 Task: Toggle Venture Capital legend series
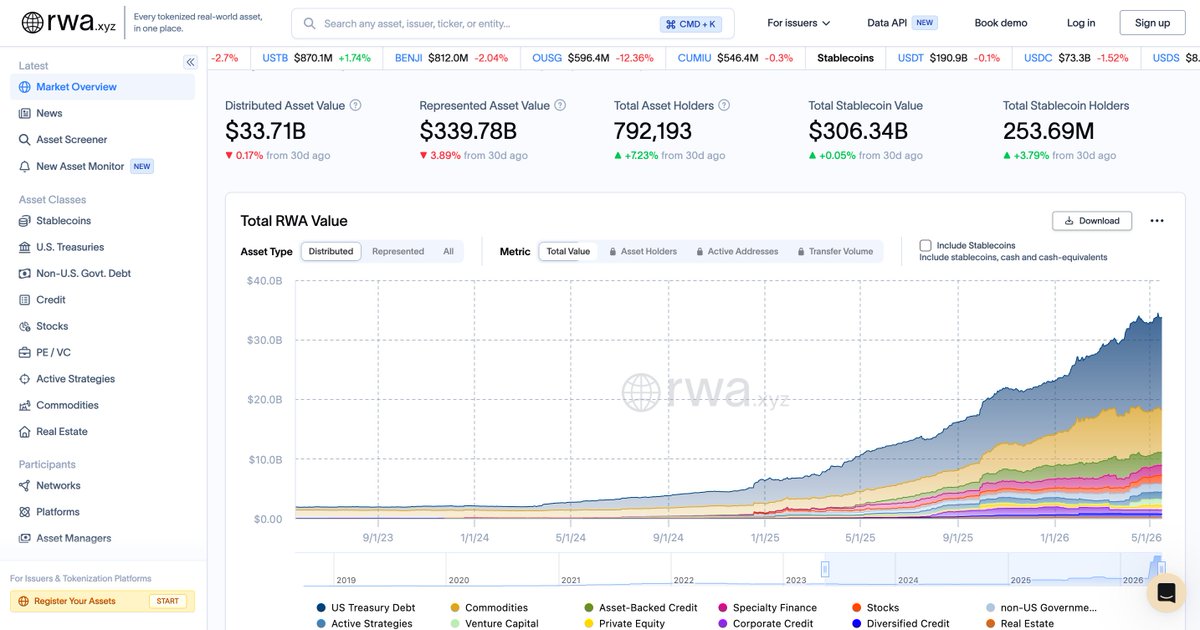pyautogui.click(x=494, y=623)
